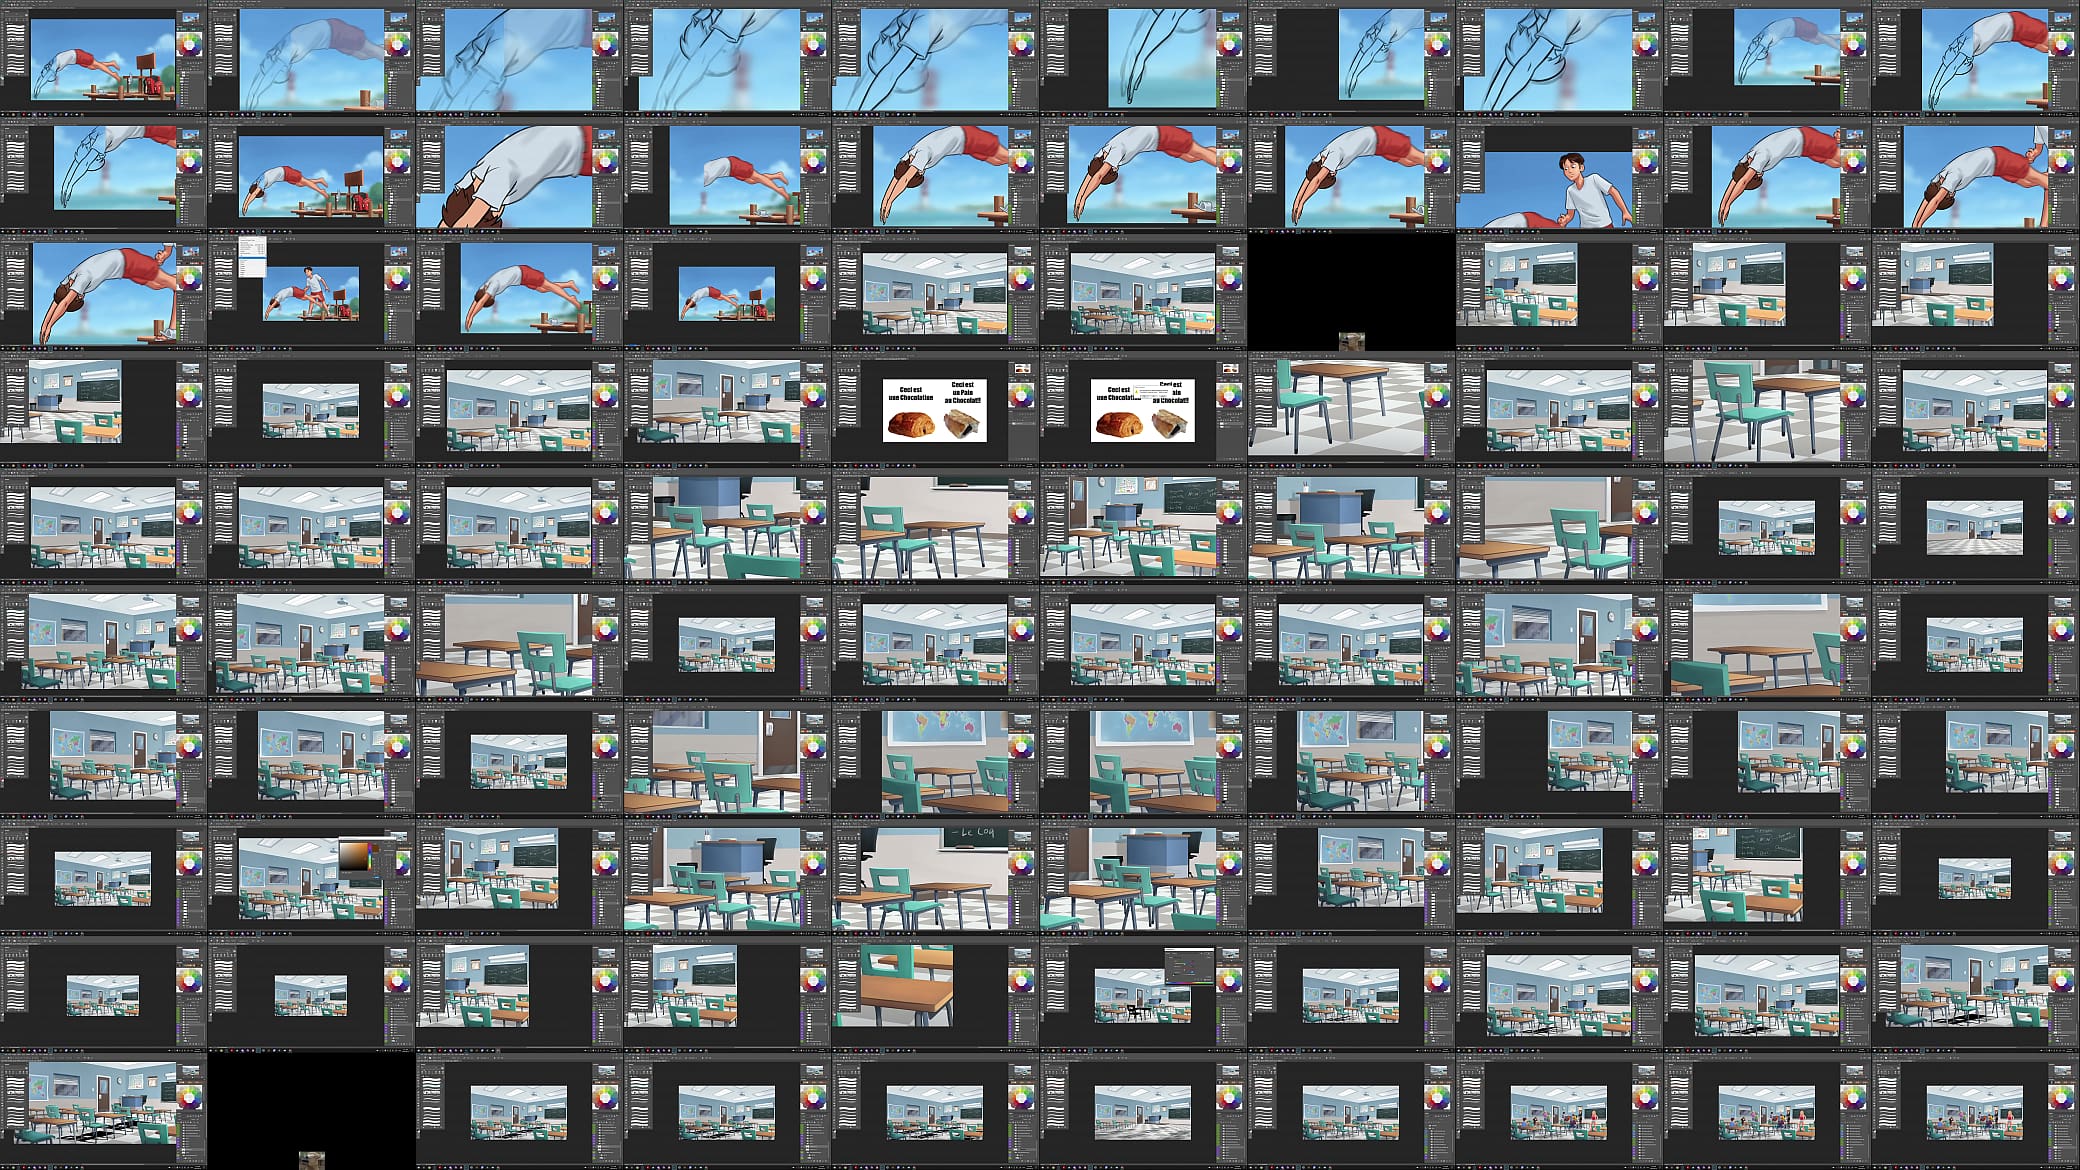Select the close-up of a desk corner with a teal chair
Viewport: 2080px width, 1170px height.
pos(936,993)
